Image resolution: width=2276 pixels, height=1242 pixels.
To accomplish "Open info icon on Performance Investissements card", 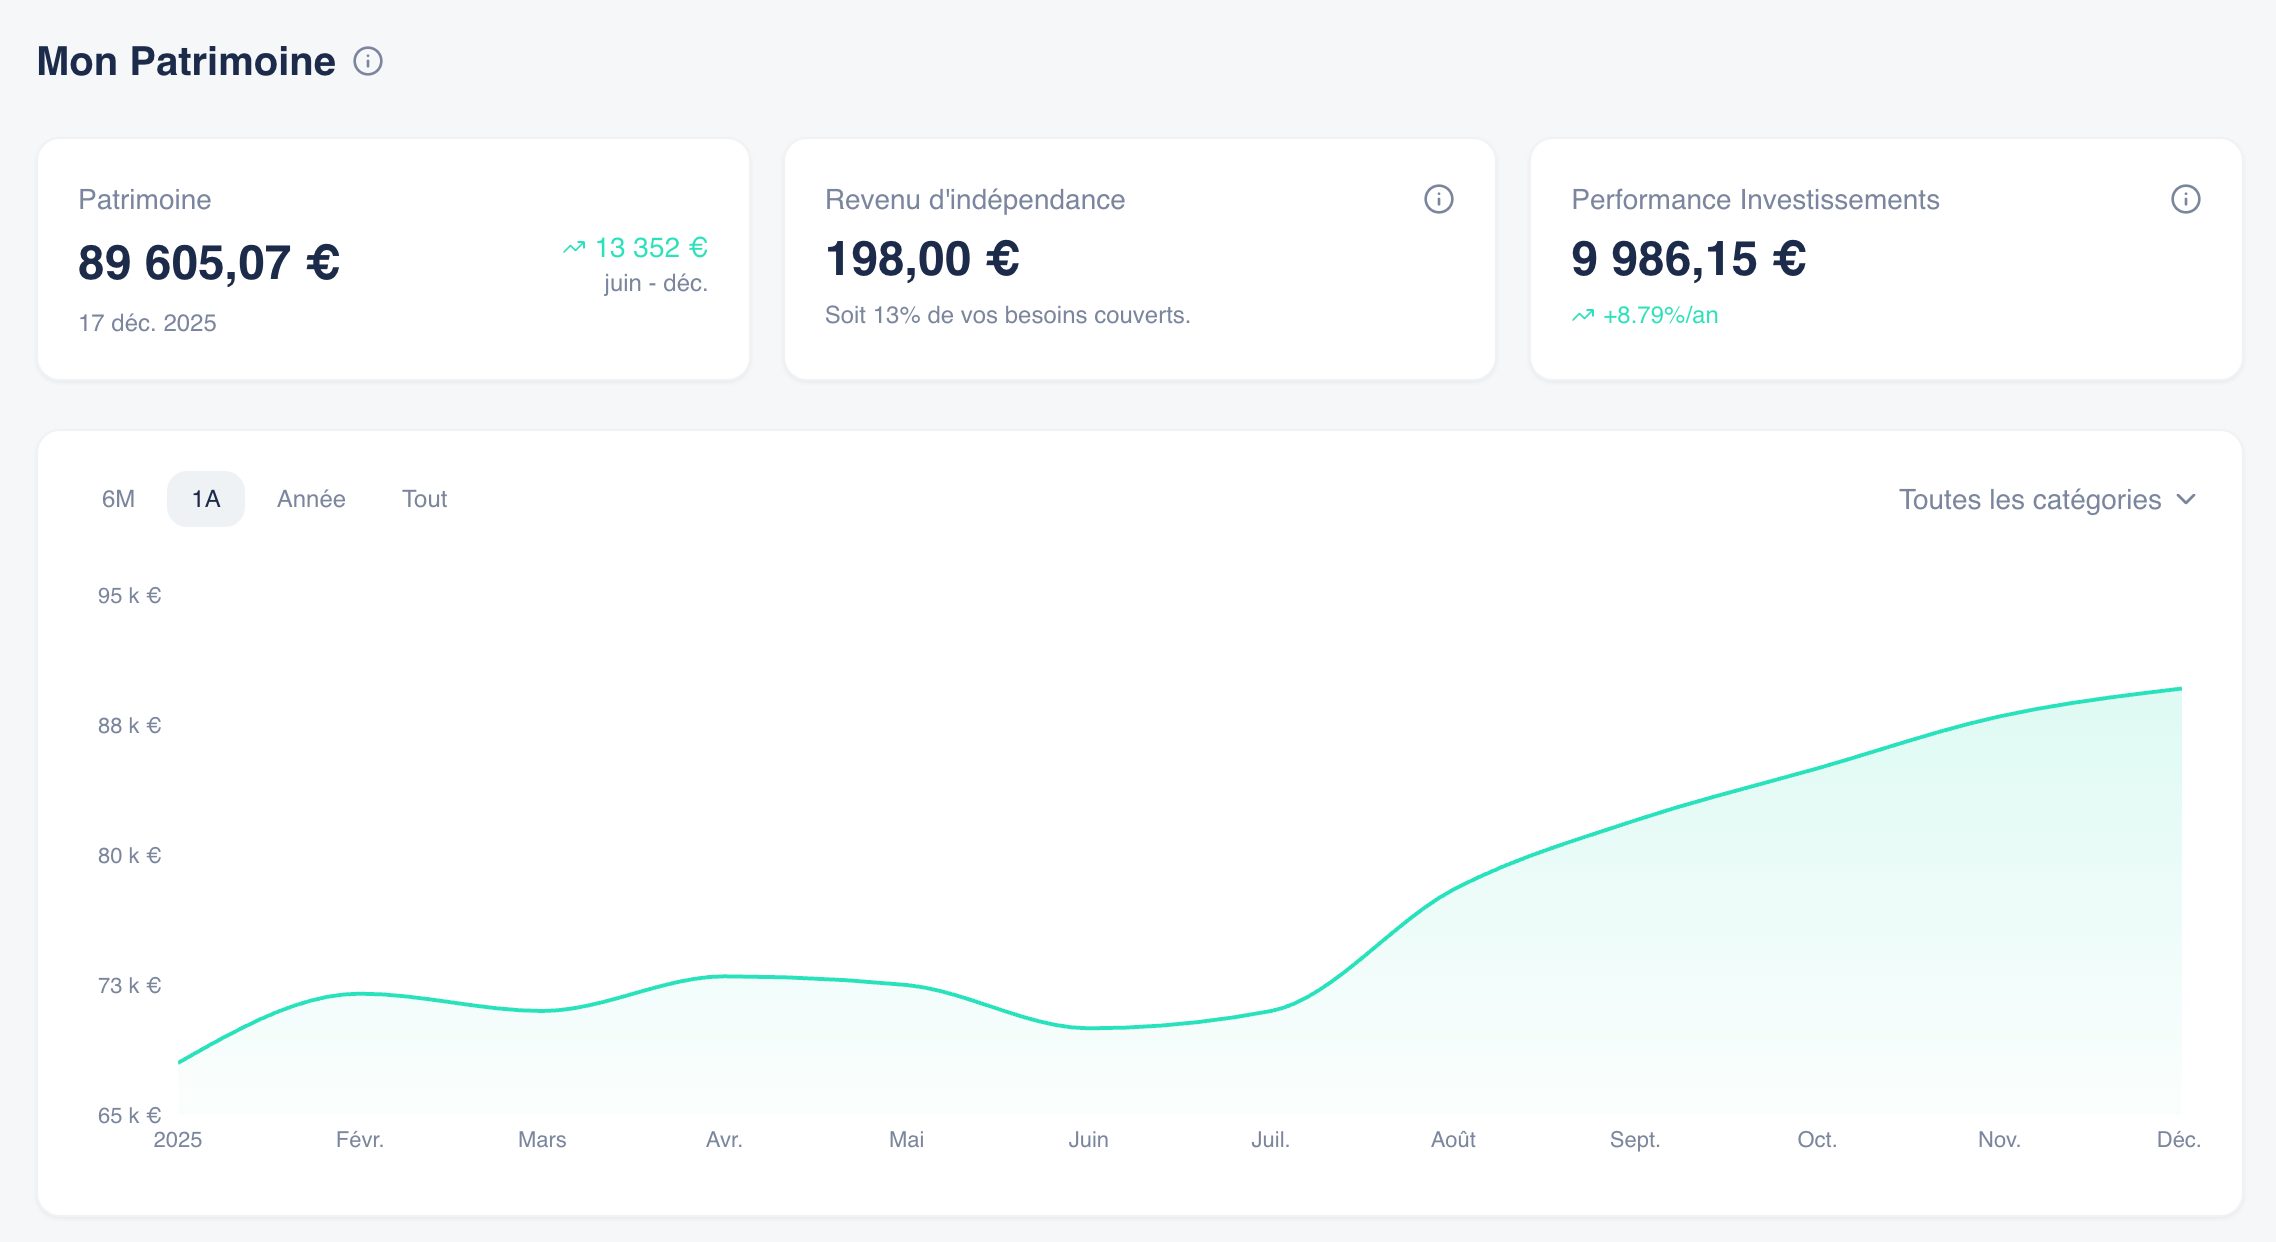I will tap(2185, 199).
